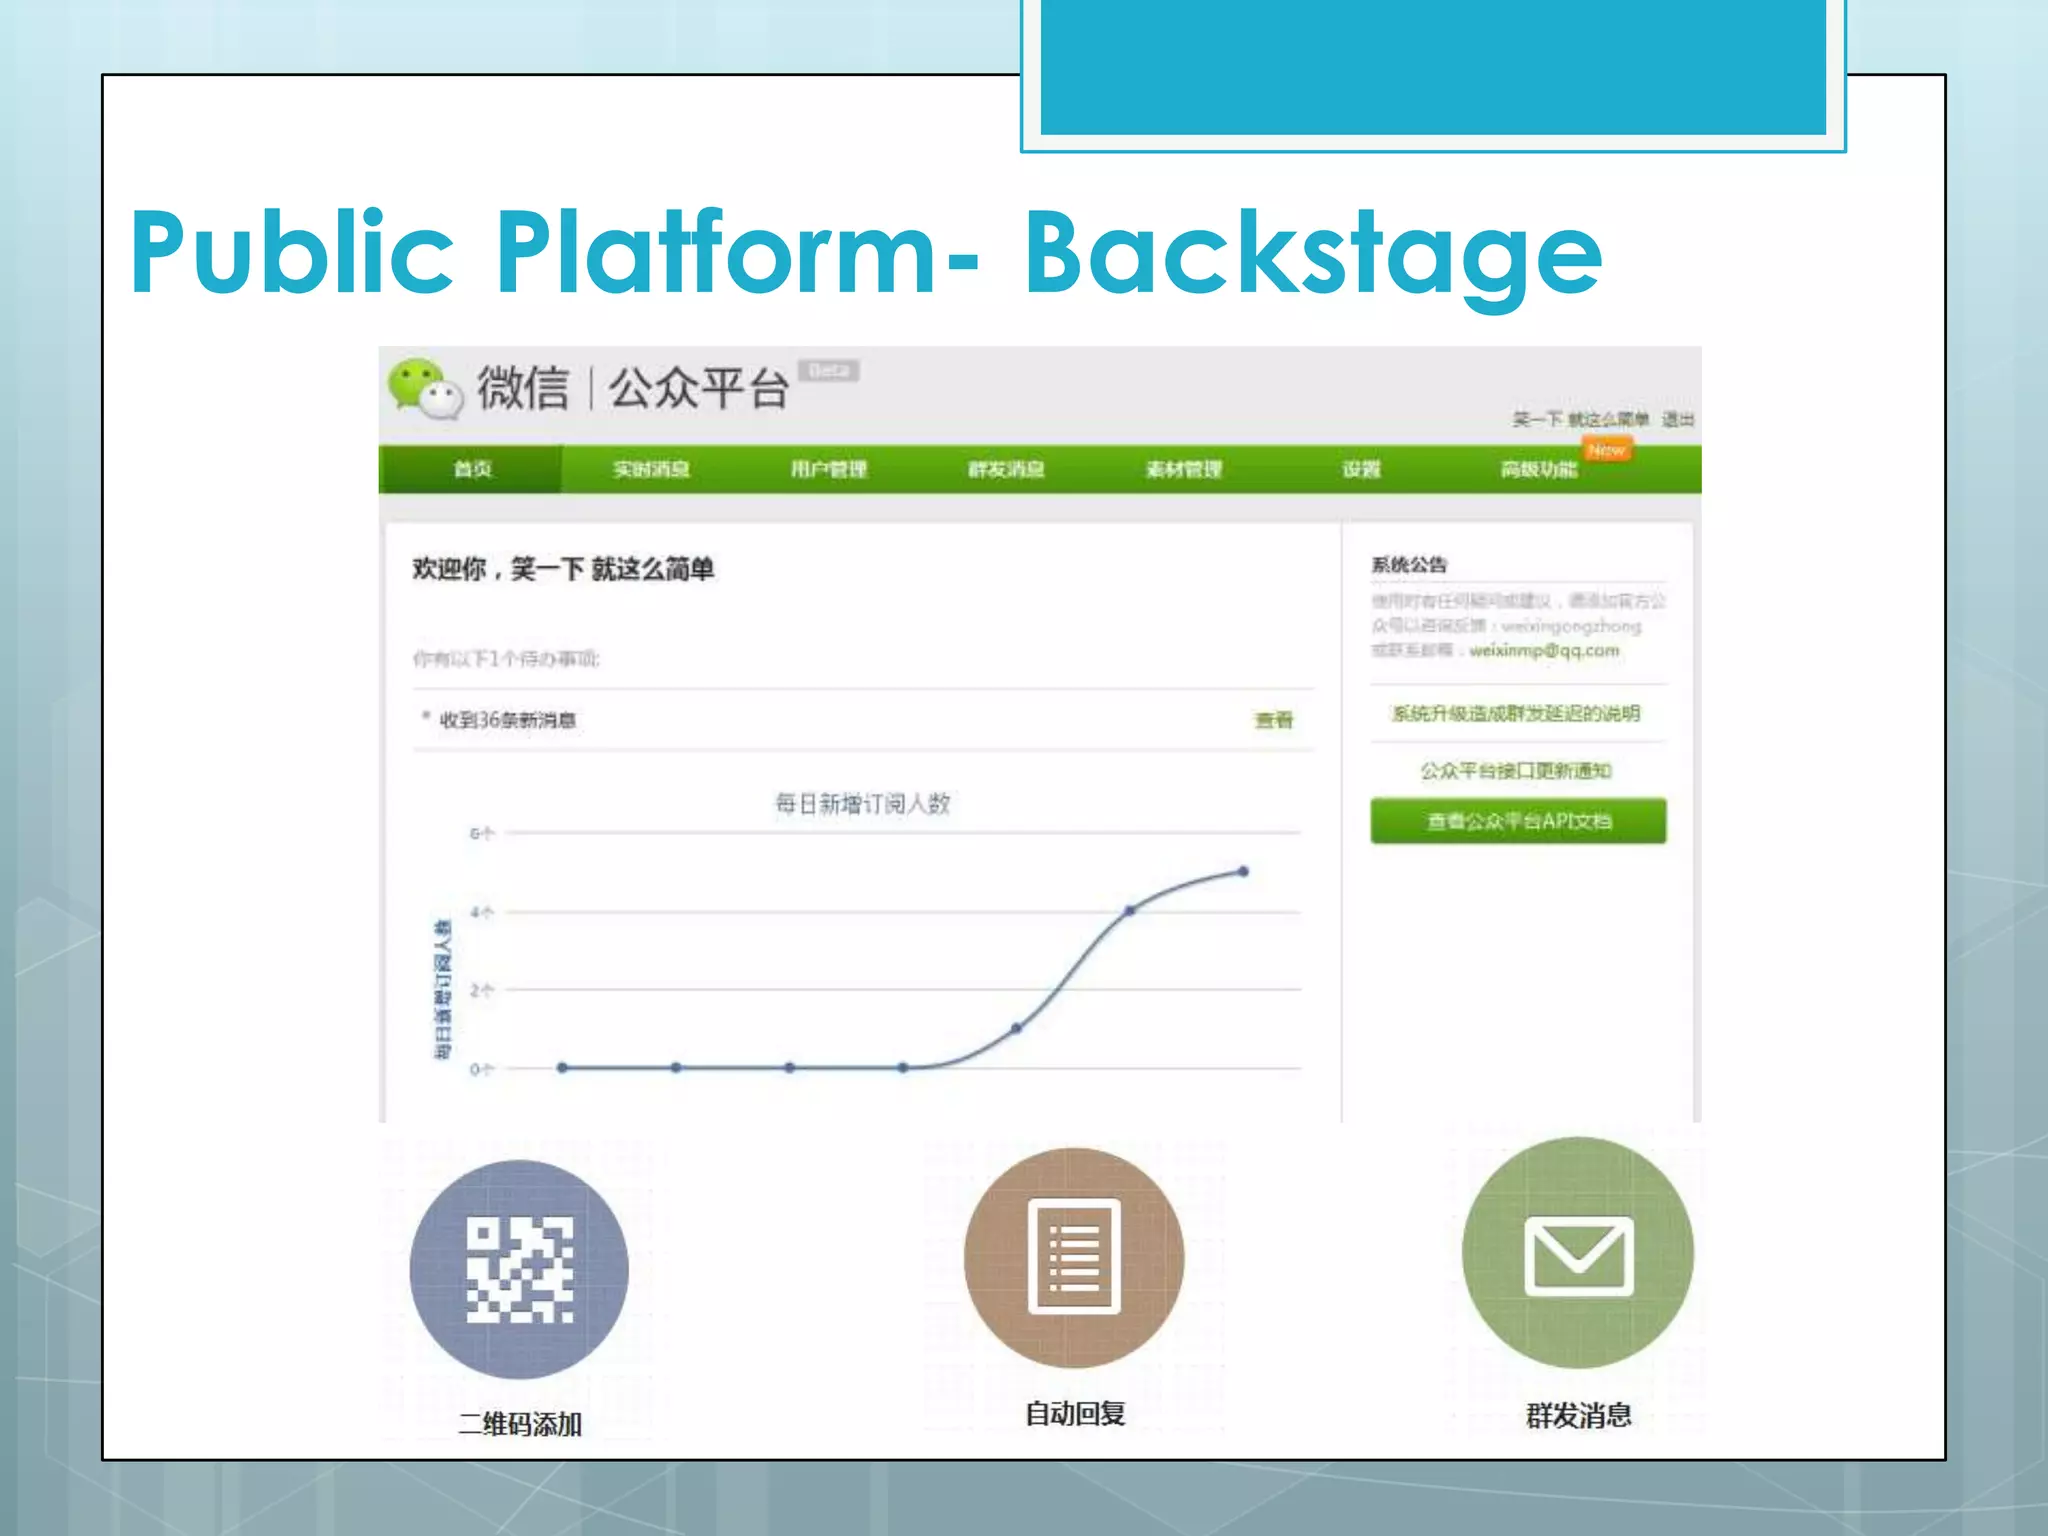Click the chart data point at 4个
This screenshot has width=2048, height=1536.
click(1129, 910)
